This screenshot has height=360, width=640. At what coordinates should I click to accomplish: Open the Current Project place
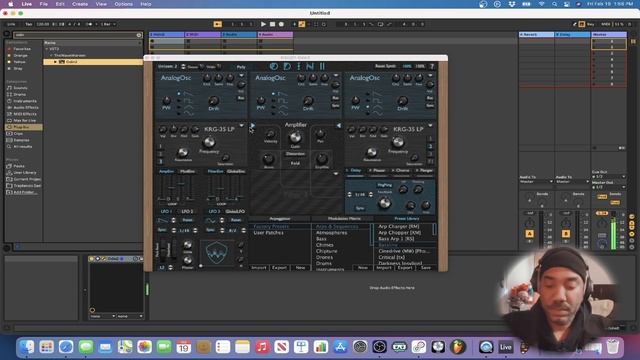point(27,179)
